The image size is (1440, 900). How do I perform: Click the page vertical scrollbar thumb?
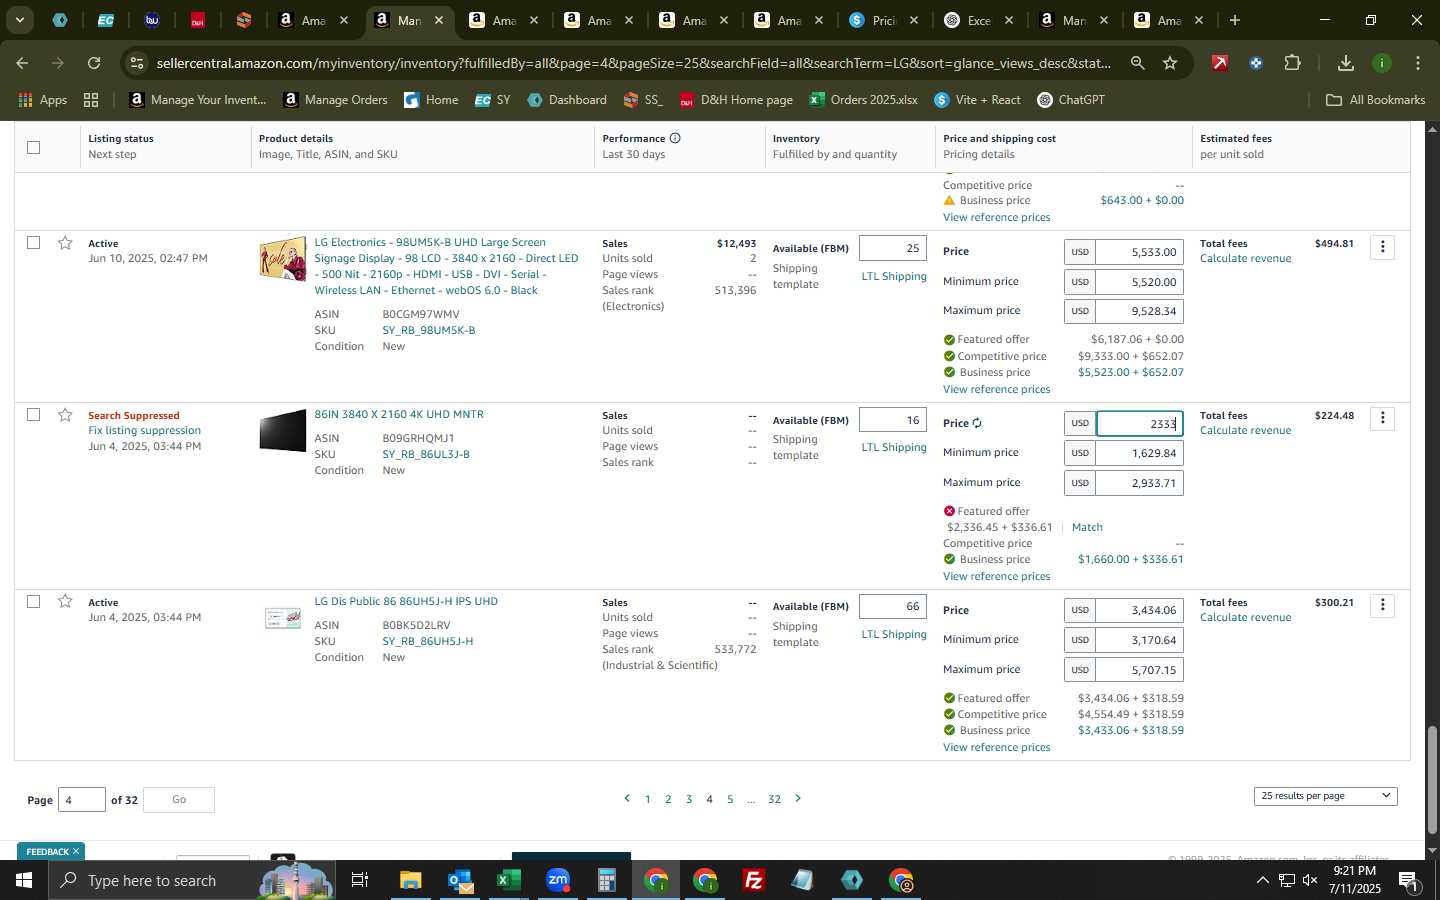1432,779
